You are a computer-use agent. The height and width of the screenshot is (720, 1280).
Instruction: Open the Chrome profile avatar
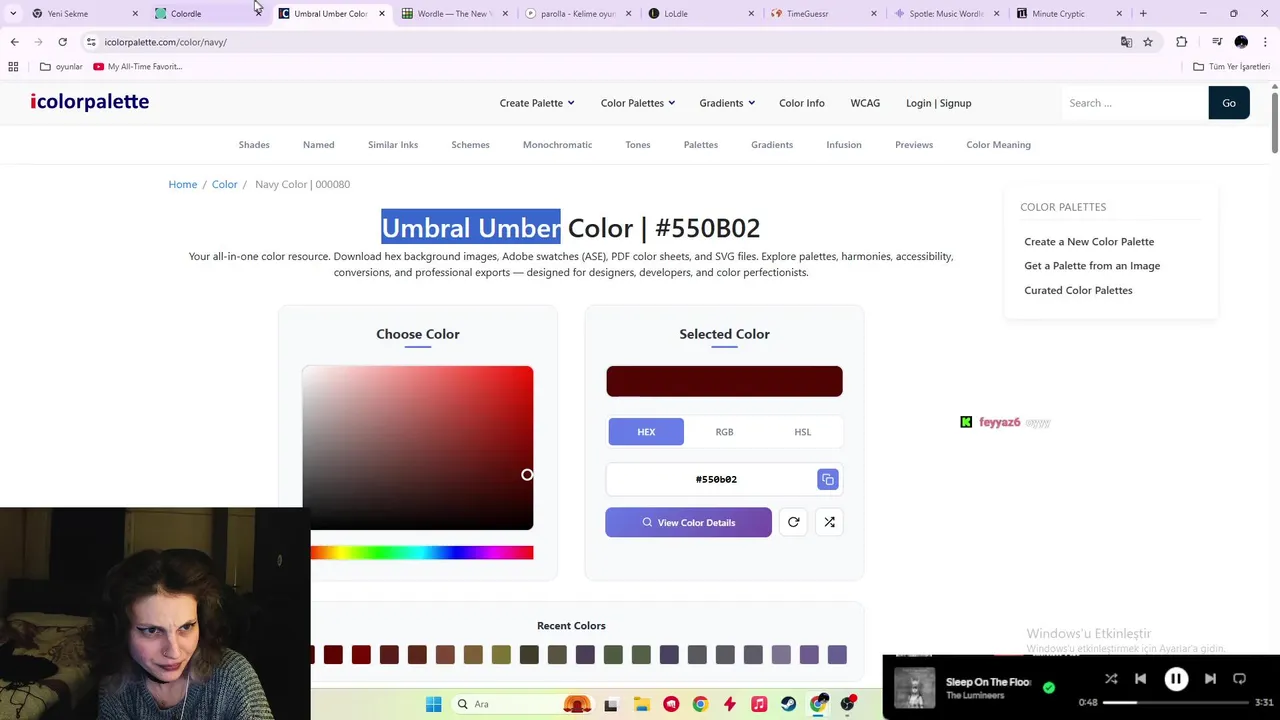coord(1241,42)
